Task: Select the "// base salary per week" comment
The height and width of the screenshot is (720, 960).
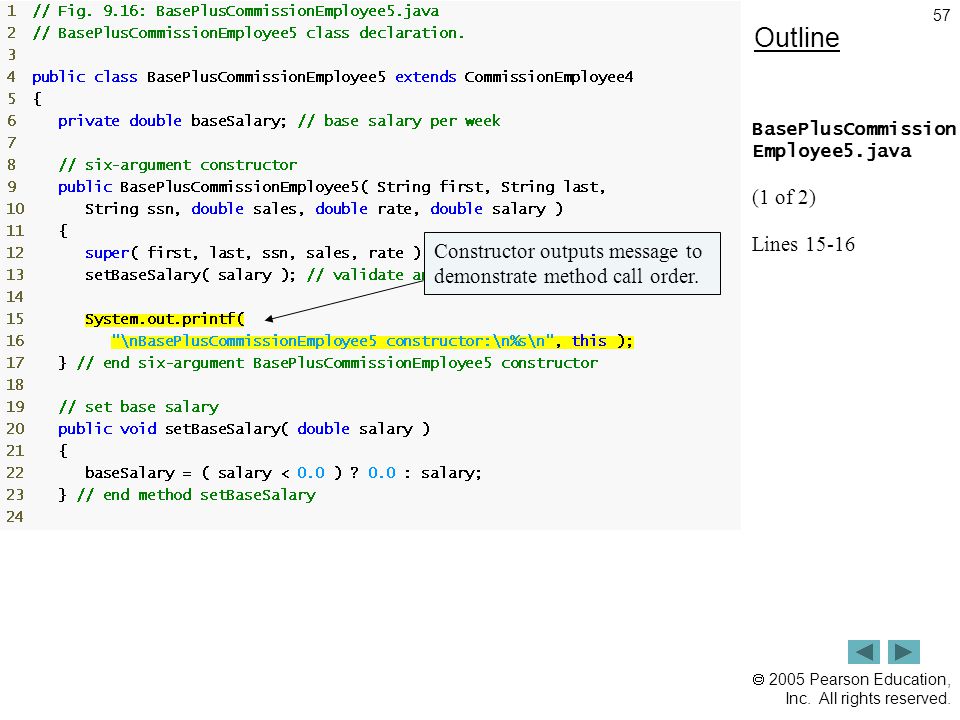Action: (x=399, y=121)
